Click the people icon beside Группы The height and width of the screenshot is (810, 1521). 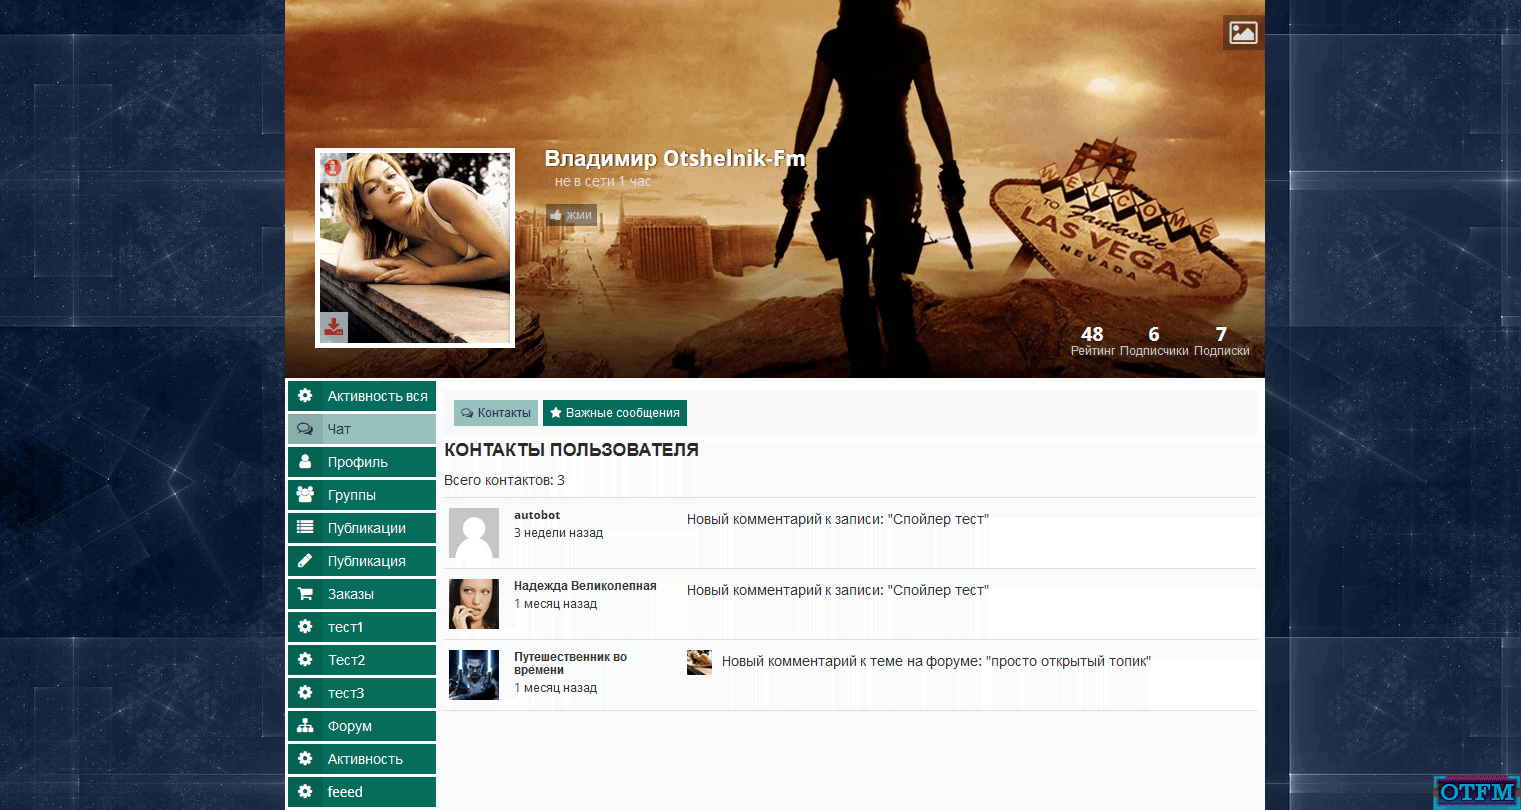[x=305, y=495]
